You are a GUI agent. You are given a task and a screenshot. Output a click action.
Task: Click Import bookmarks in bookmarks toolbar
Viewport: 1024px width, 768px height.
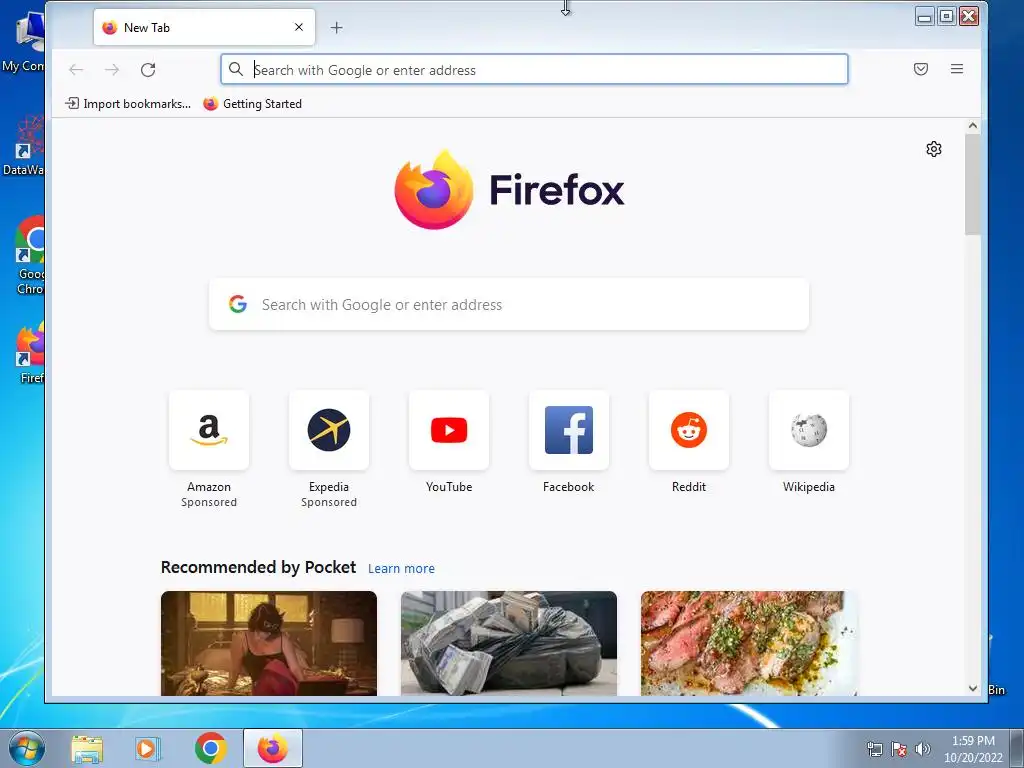click(128, 104)
